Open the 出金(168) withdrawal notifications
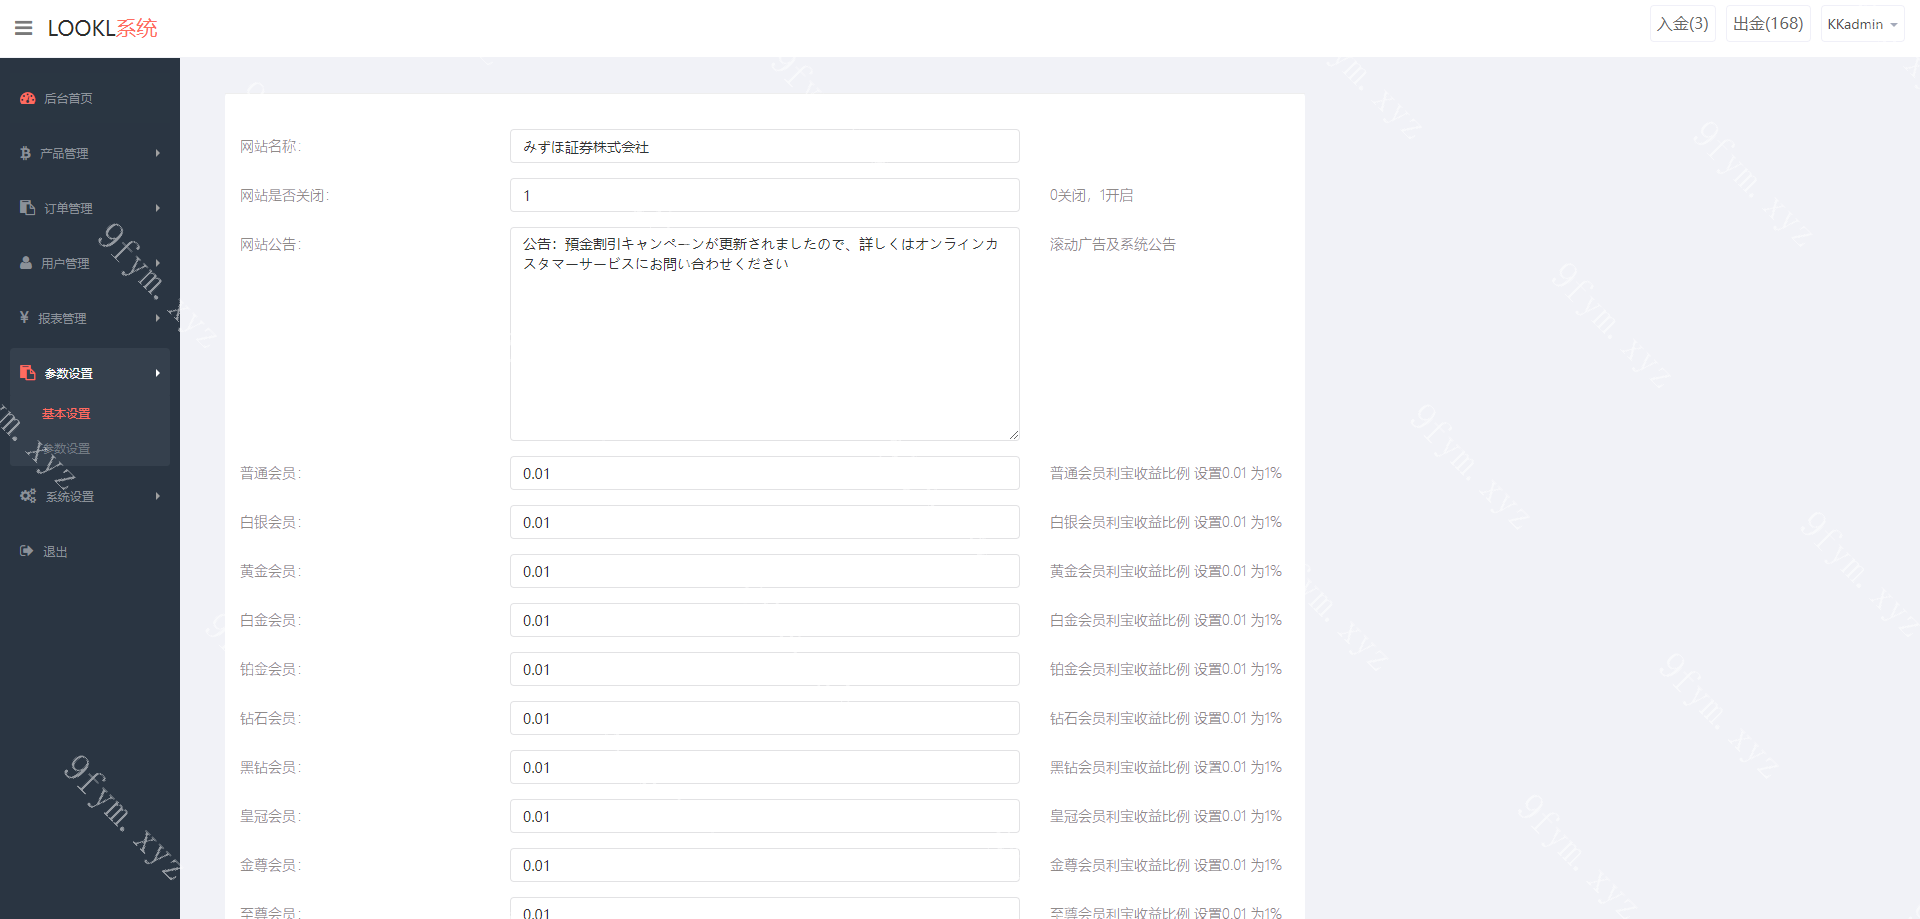1920x919 pixels. [1768, 24]
